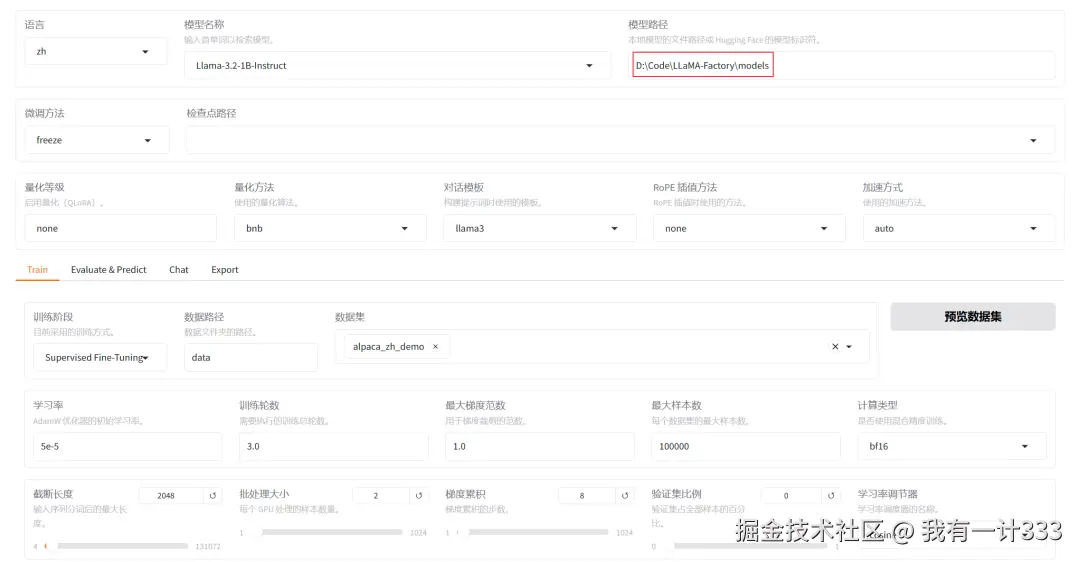Click the 梯度累积 number box showing 8
Viewport: 1080px width, 562px height.
click(587, 495)
